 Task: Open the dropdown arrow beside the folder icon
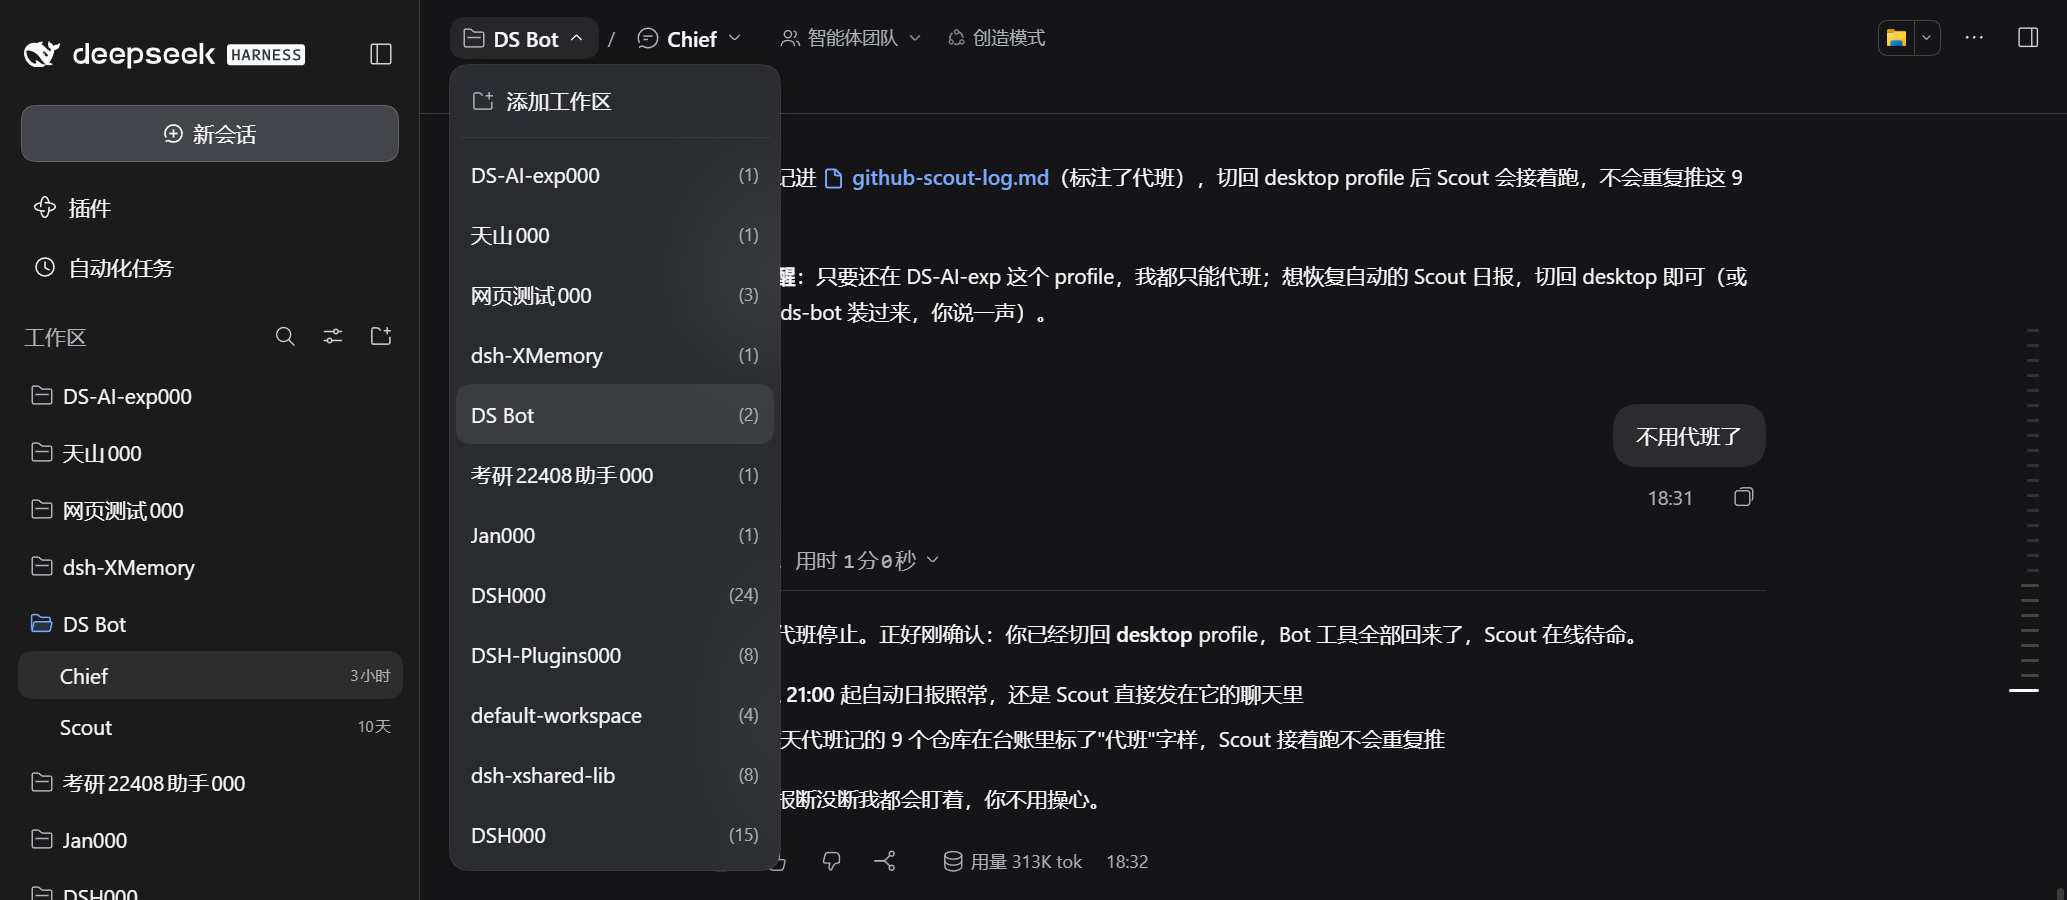[1926, 38]
